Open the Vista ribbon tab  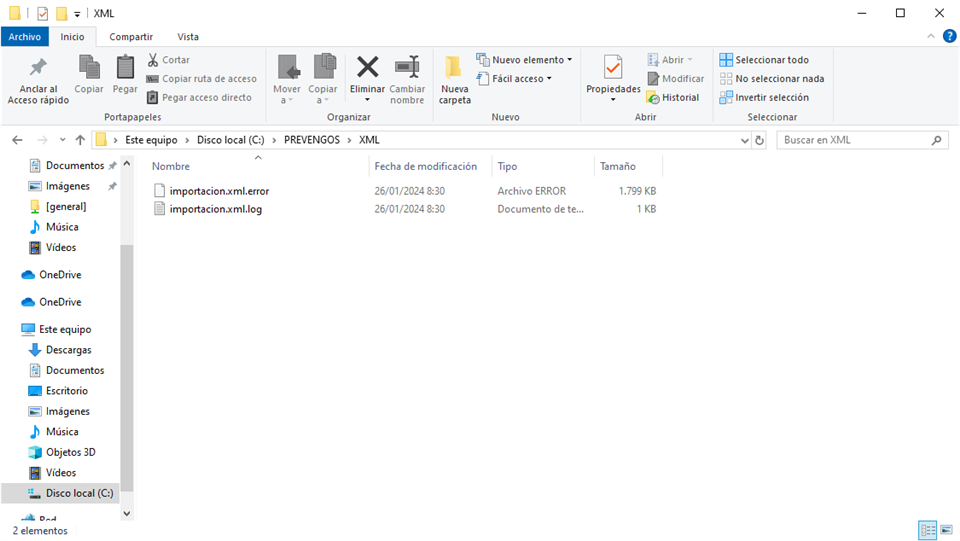tap(188, 36)
